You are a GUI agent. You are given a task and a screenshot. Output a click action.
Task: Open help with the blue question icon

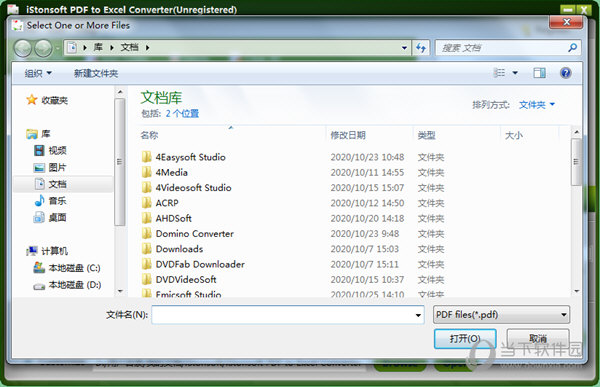click(566, 73)
